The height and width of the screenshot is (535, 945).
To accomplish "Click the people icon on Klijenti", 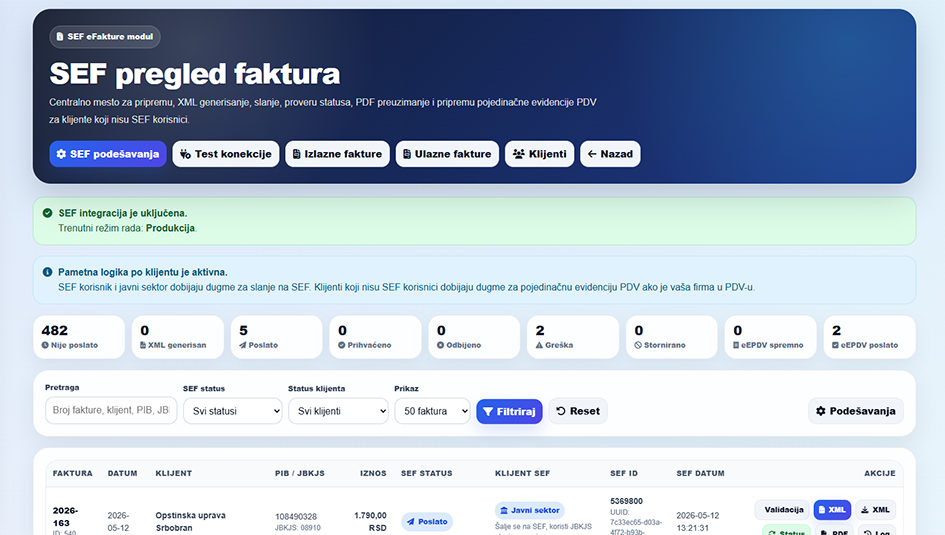I will tap(518, 154).
